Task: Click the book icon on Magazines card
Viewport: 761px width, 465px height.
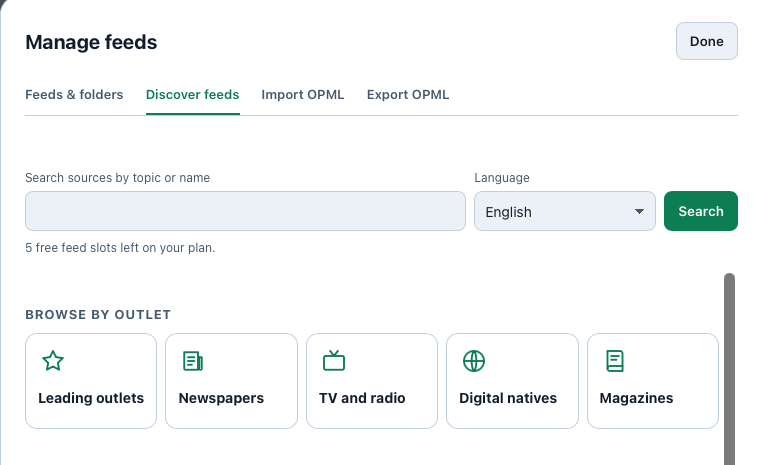Action: [x=615, y=361]
